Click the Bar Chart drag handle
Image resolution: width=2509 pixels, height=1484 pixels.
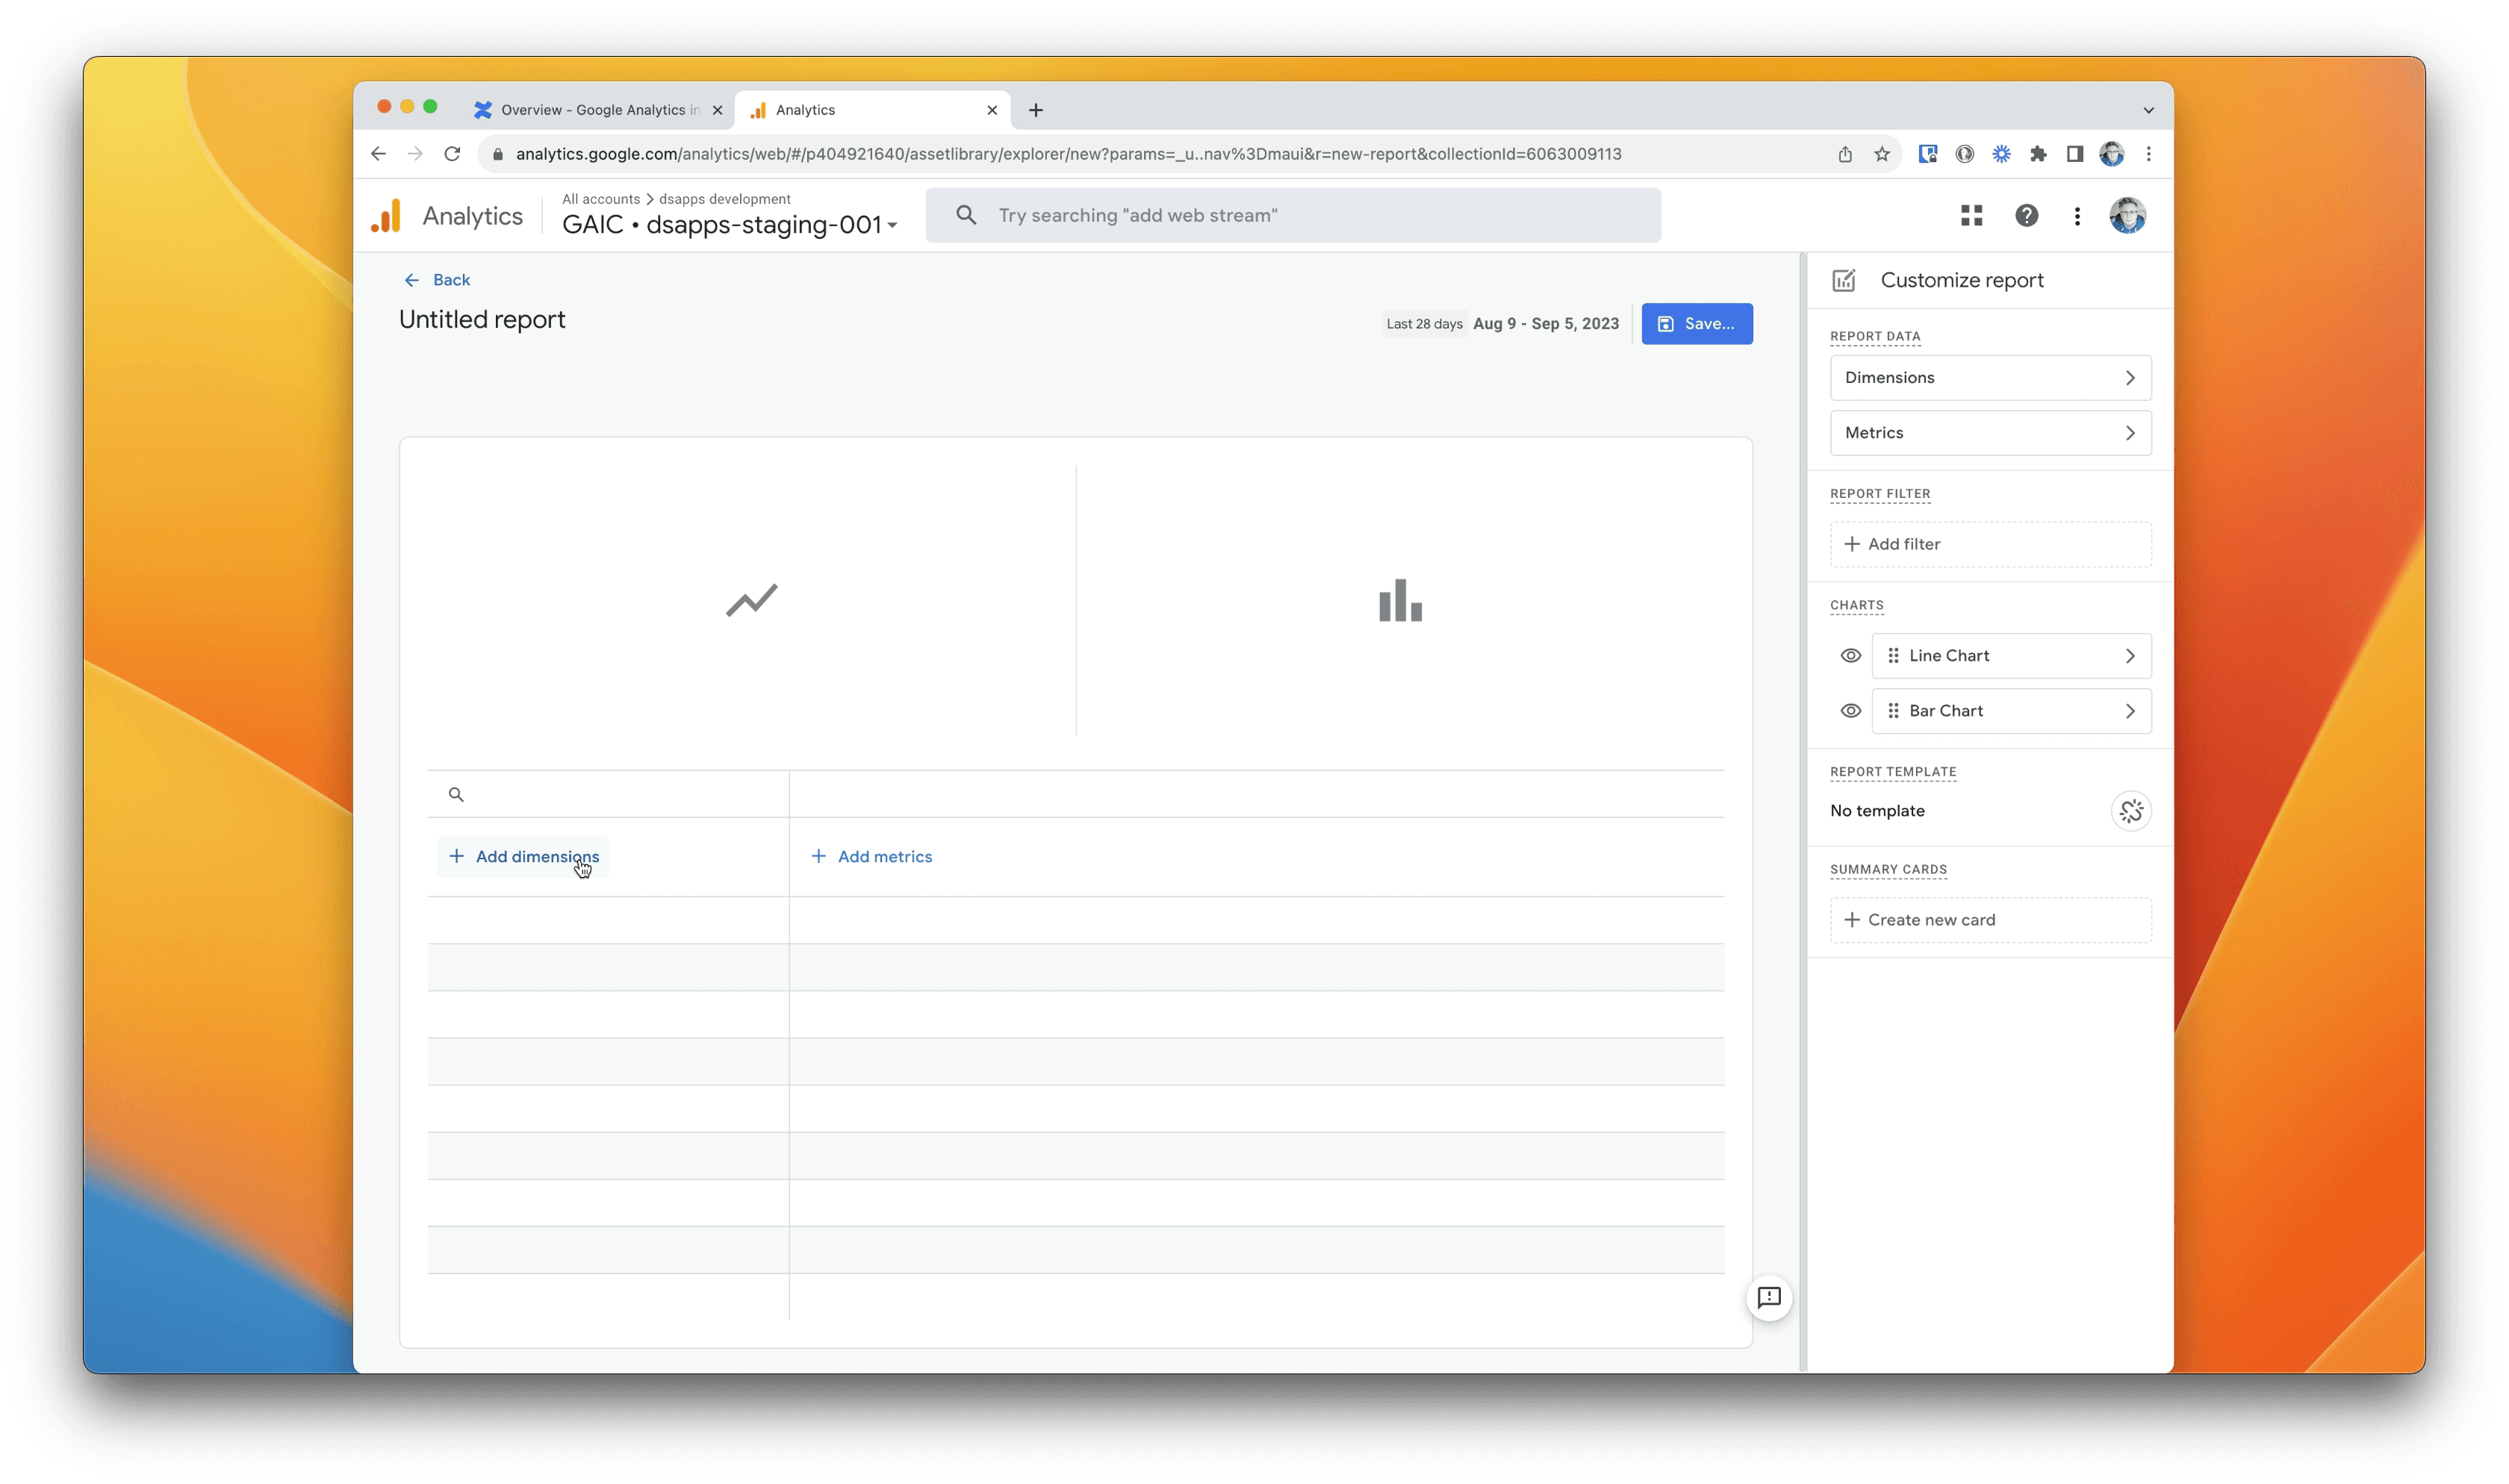[x=1893, y=710]
